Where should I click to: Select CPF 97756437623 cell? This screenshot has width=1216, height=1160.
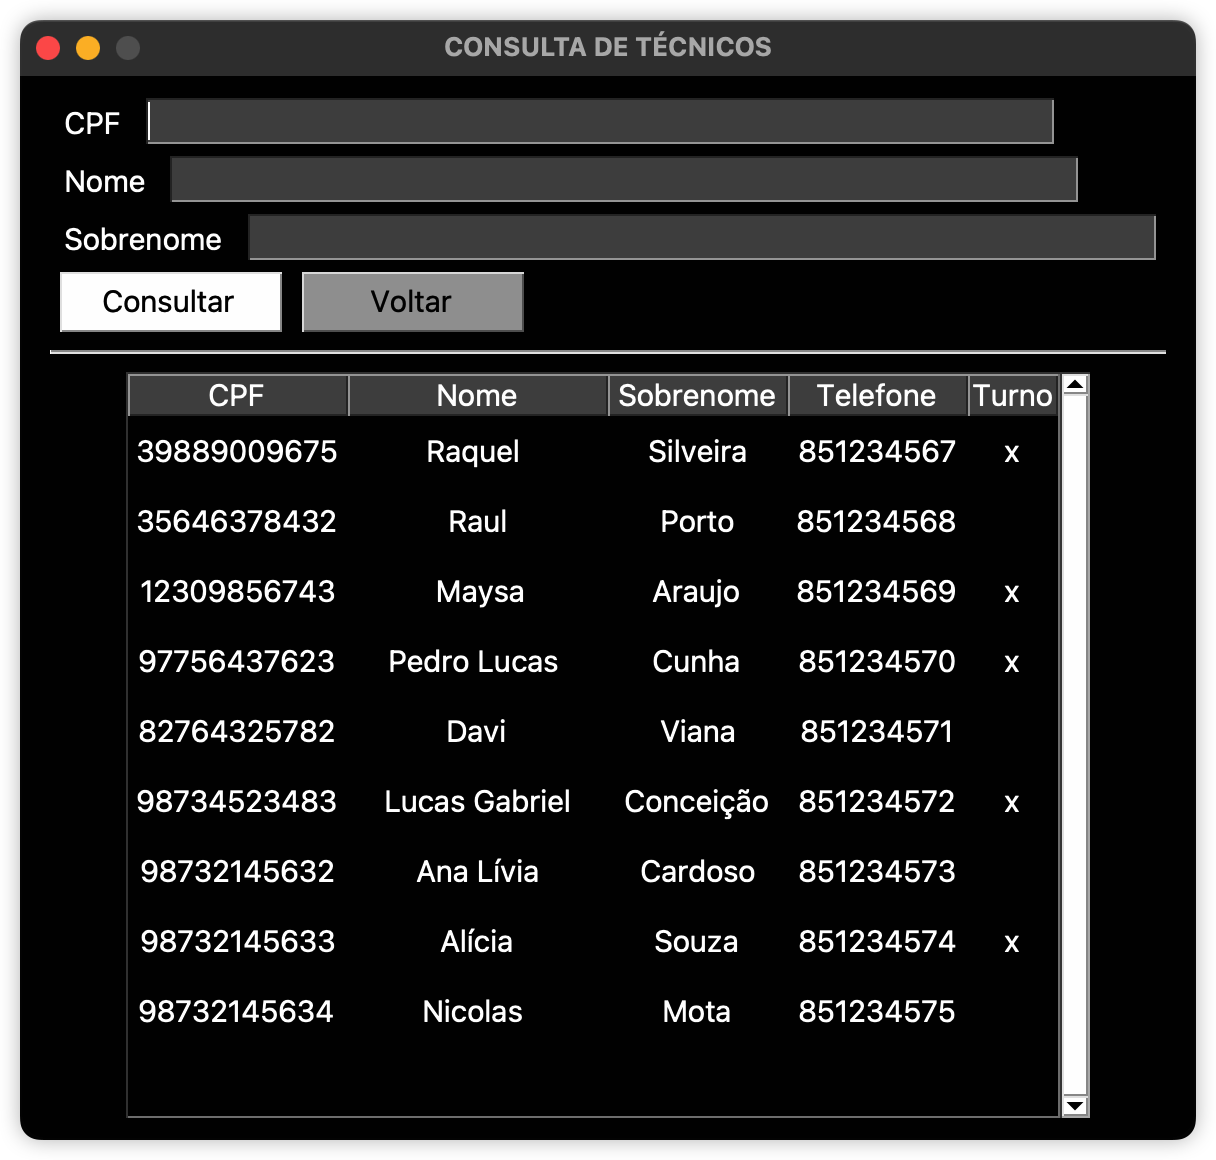[237, 662]
